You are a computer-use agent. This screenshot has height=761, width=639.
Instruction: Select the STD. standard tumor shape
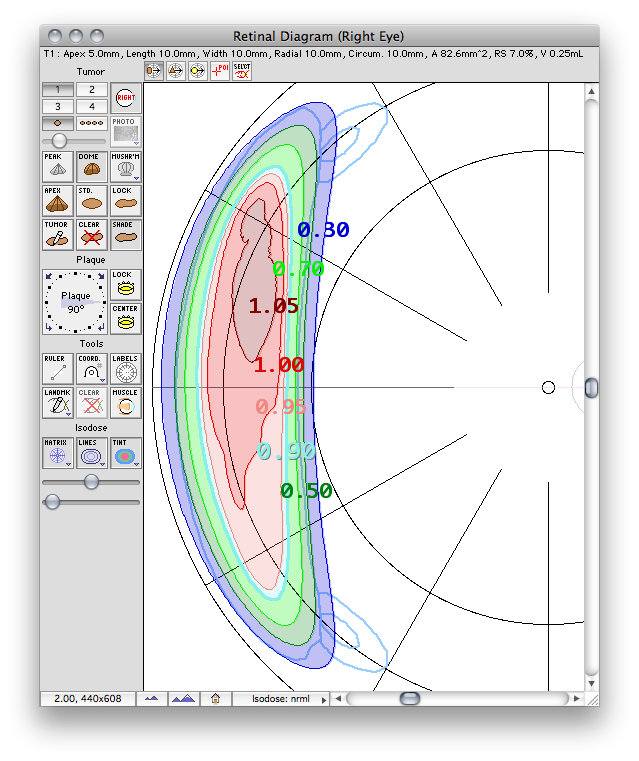(x=92, y=200)
